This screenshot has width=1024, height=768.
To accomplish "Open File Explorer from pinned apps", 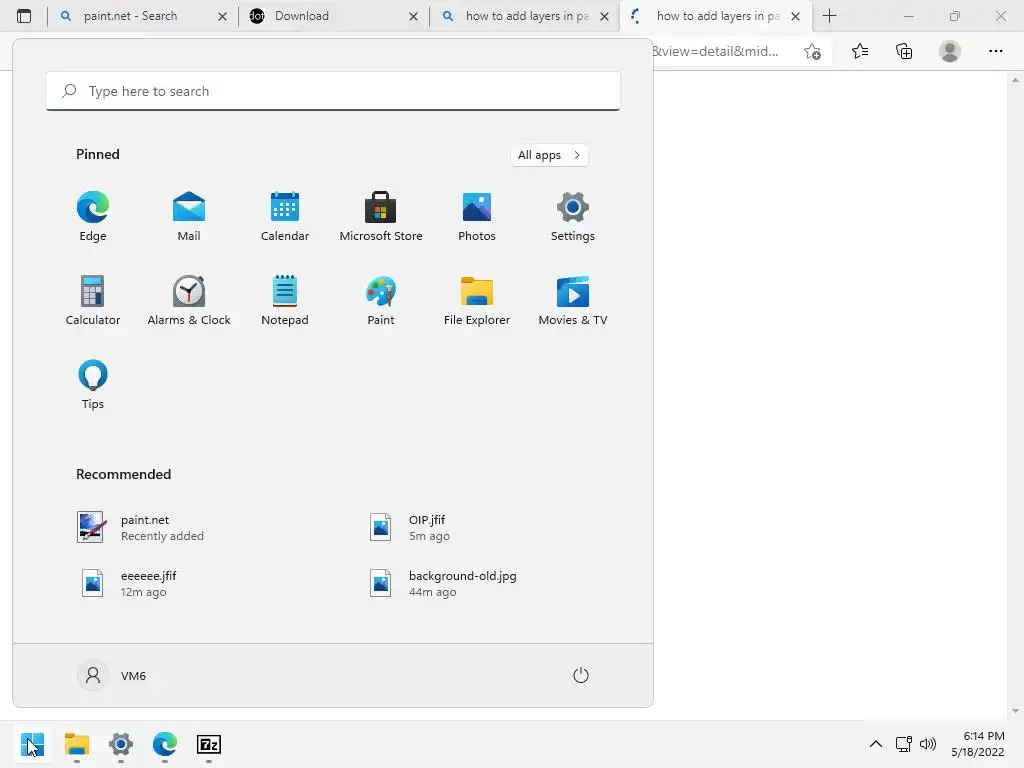I will (477, 300).
